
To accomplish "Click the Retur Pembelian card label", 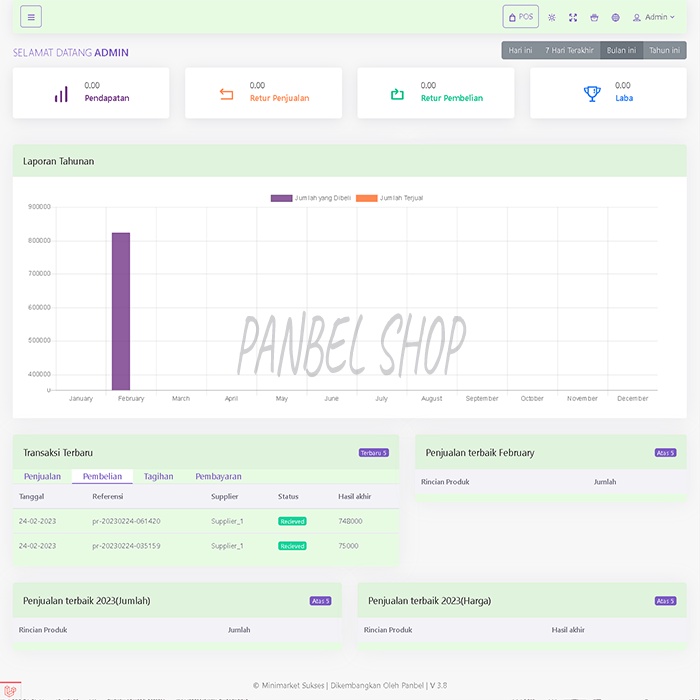I will click(x=452, y=98).
